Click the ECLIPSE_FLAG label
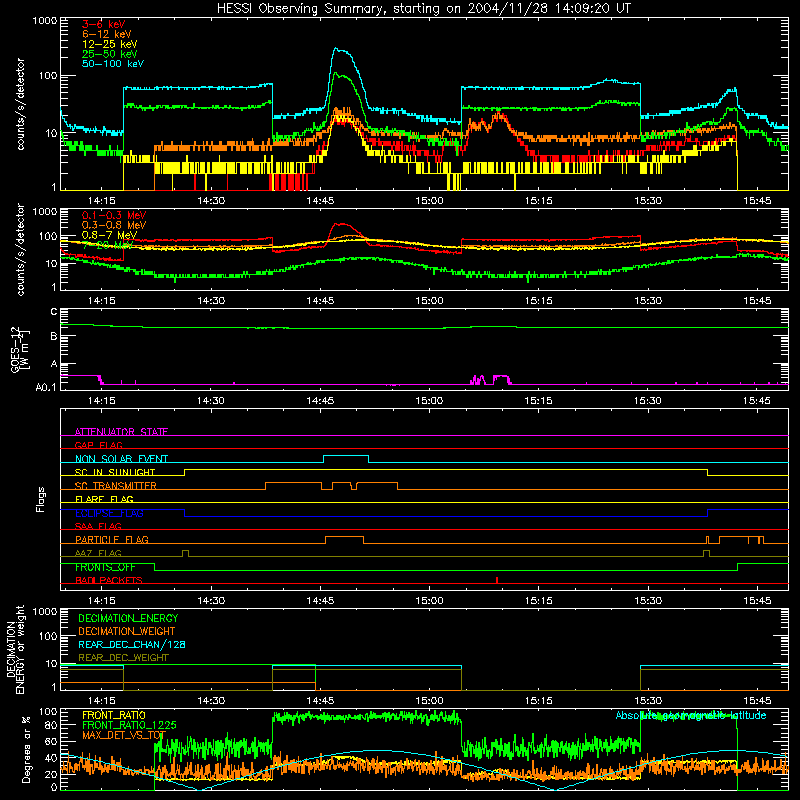This screenshot has width=800, height=800. (x=109, y=513)
